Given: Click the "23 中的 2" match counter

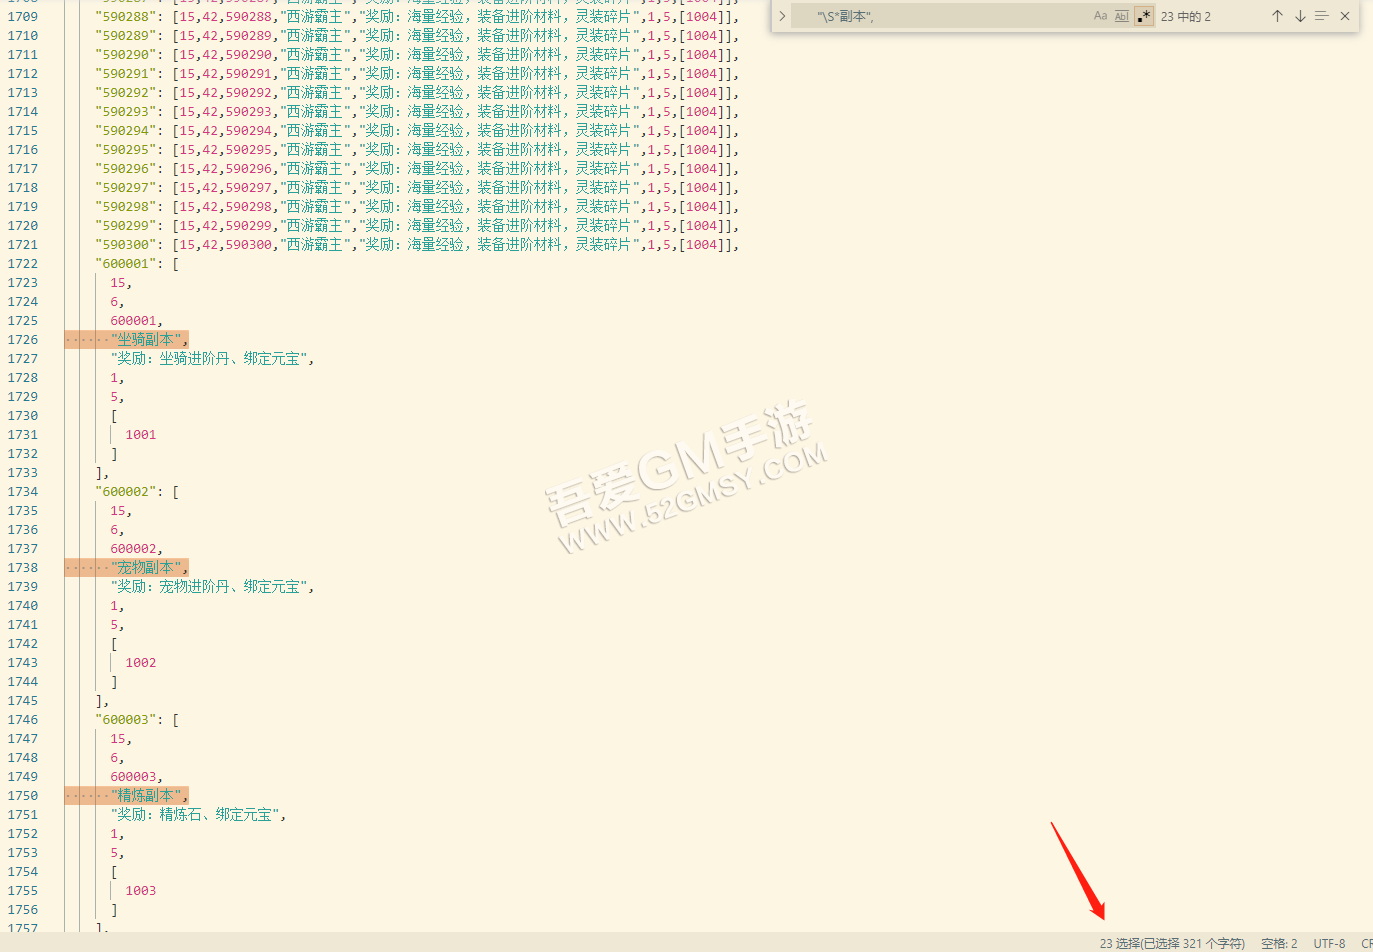Looking at the screenshot, I should pyautogui.click(x=1186, y=17).
